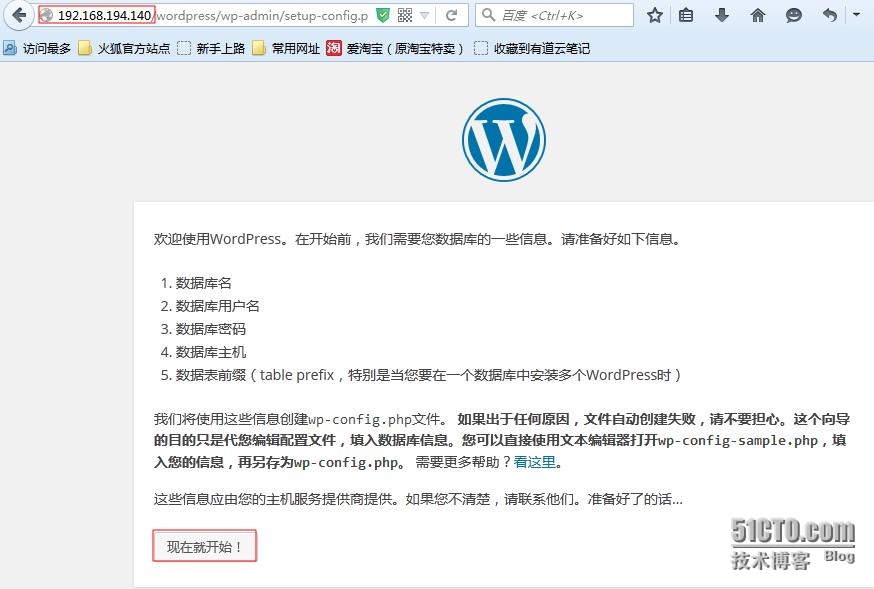
Task: Click list item 数据库名
Action: [x=203, y=283]
